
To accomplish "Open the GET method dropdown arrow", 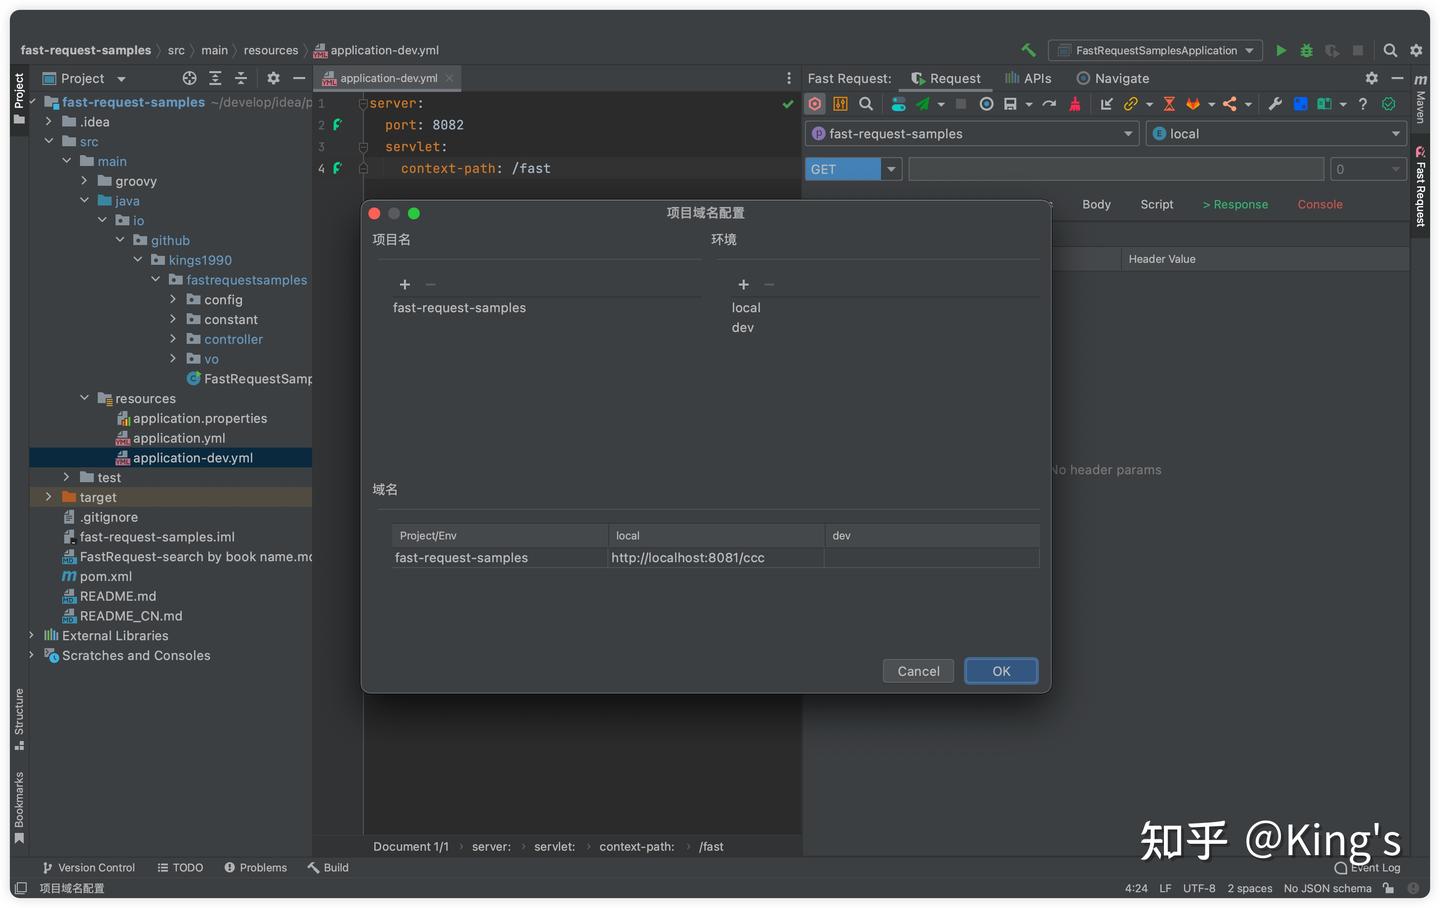I will tap(891, 169).
